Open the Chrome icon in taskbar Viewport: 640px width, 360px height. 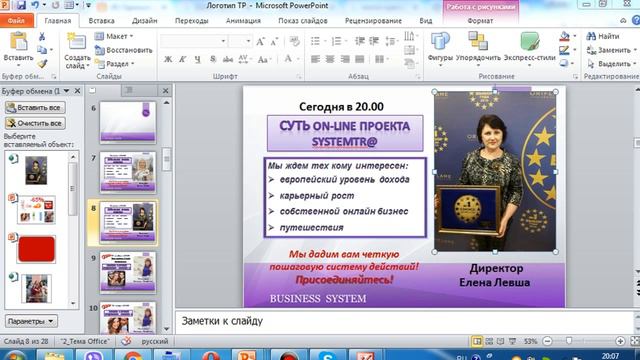tap(133, 355)
